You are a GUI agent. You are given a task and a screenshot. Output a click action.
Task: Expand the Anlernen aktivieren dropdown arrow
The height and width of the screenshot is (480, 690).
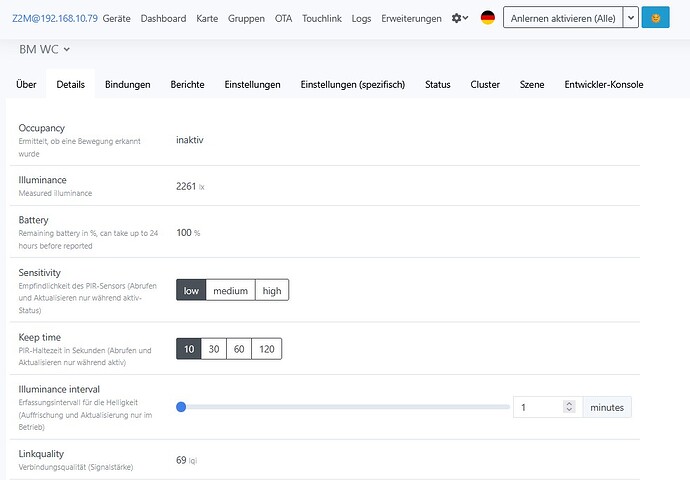tap(631, 18)
